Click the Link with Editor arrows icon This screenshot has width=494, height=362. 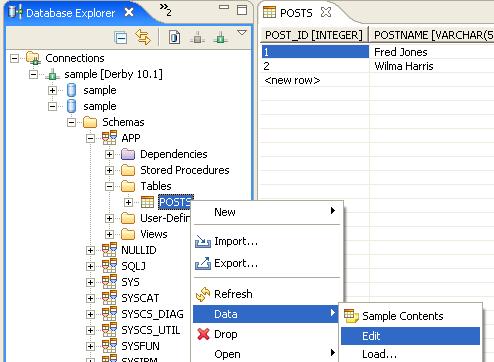click(x=143, y=37)
